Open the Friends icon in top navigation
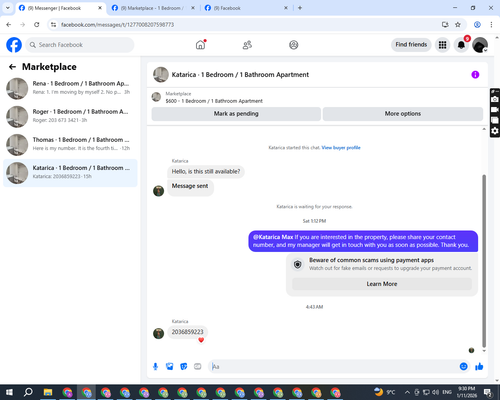Image resolution: width=500 pixels, height=400 pixels. pos(247,45)
